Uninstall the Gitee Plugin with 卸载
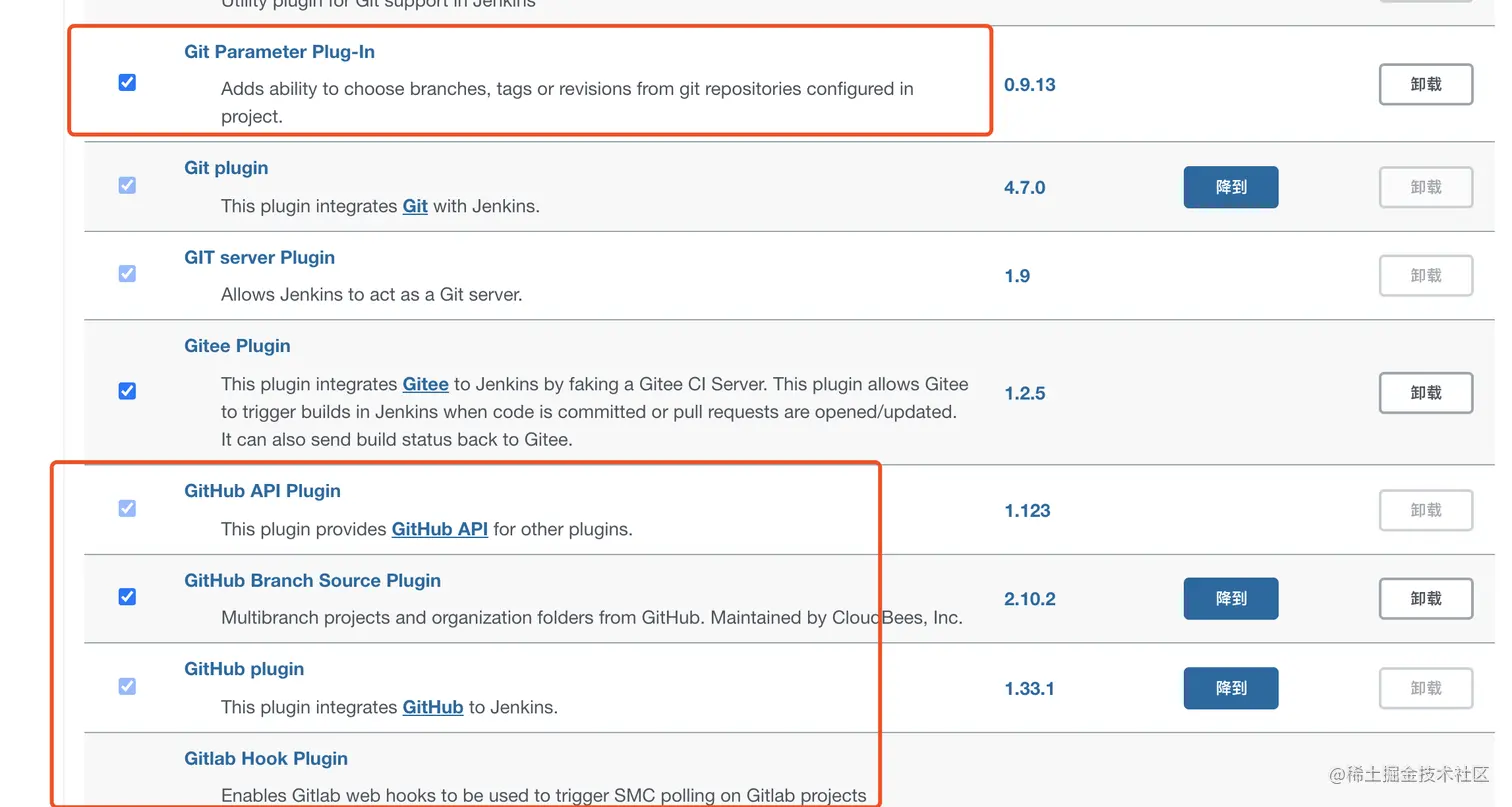The image size is (1512, 807). [x=1426, y=393]
